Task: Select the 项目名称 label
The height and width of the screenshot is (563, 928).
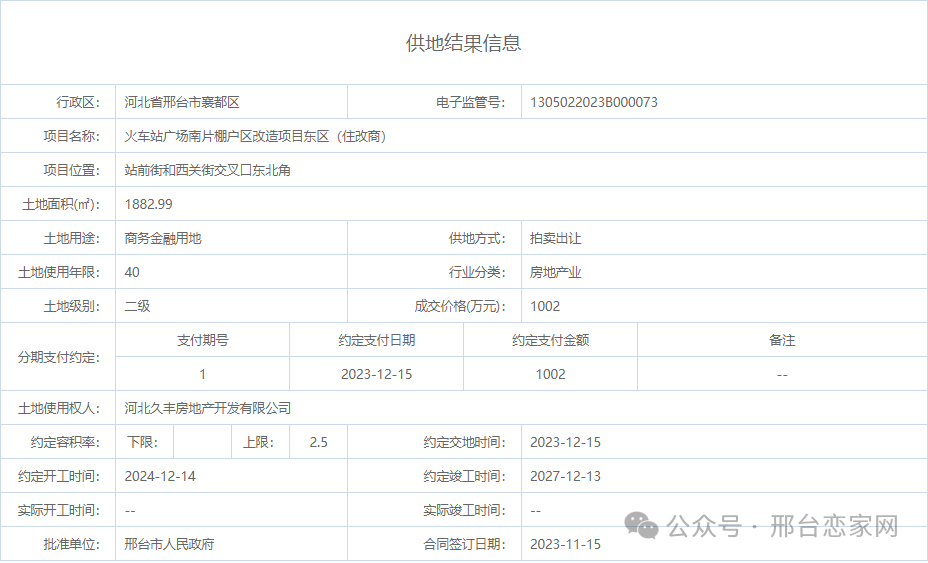Action: point(72,136)
